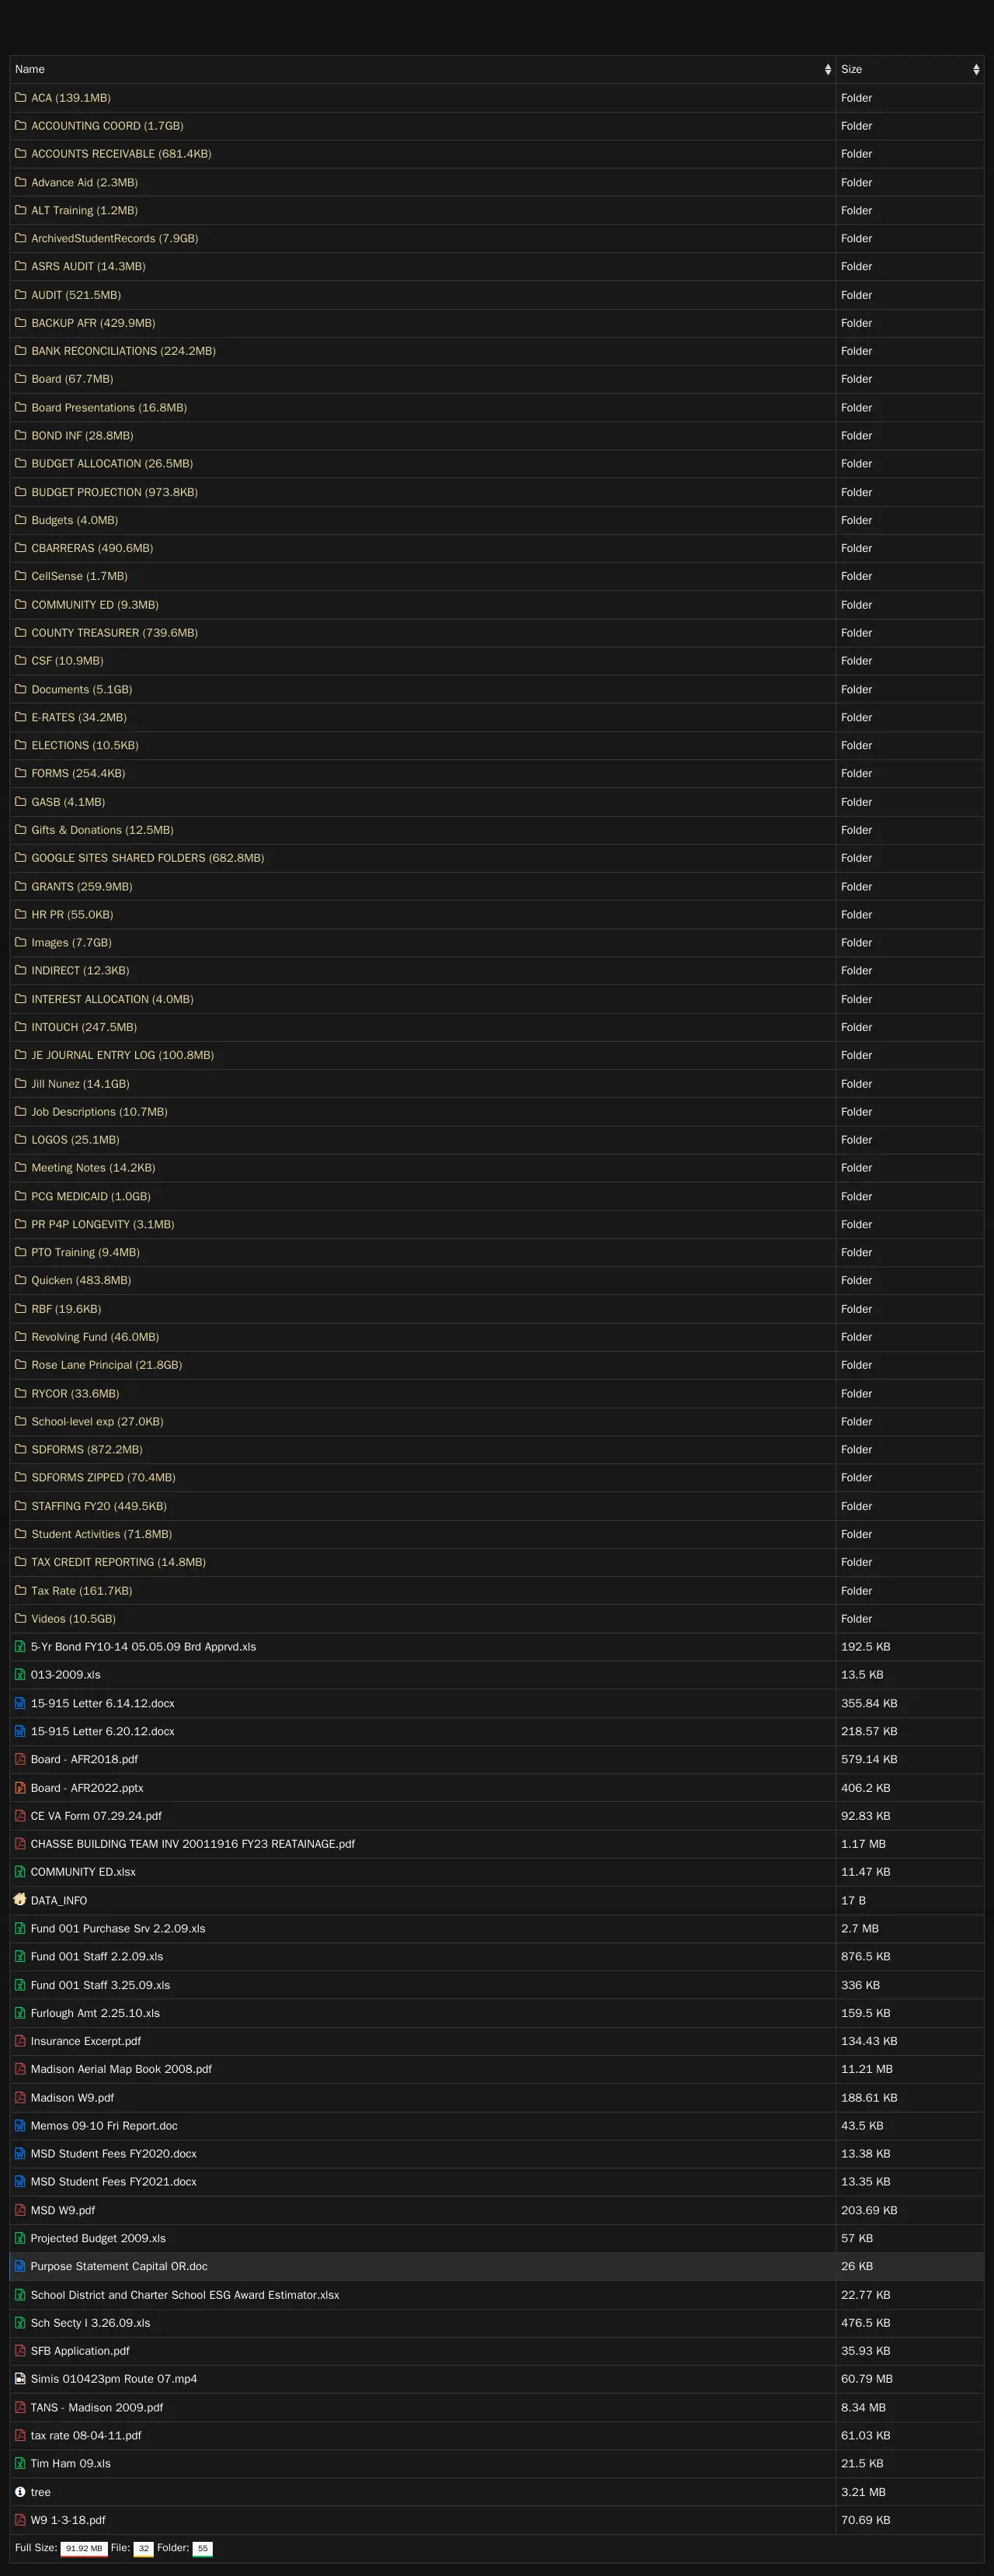Click the Name column header
Viewport: 994px width, 2576px height.
pos(30,70)
